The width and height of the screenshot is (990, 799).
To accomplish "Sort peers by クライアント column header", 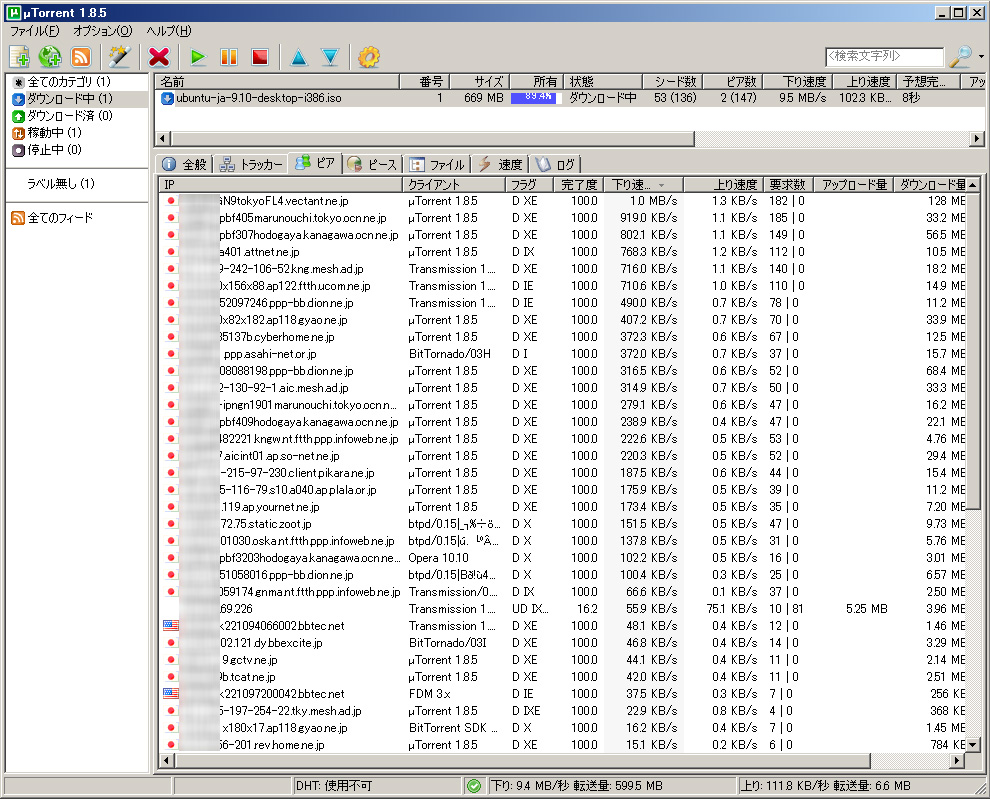I will [x=453, y=185].
